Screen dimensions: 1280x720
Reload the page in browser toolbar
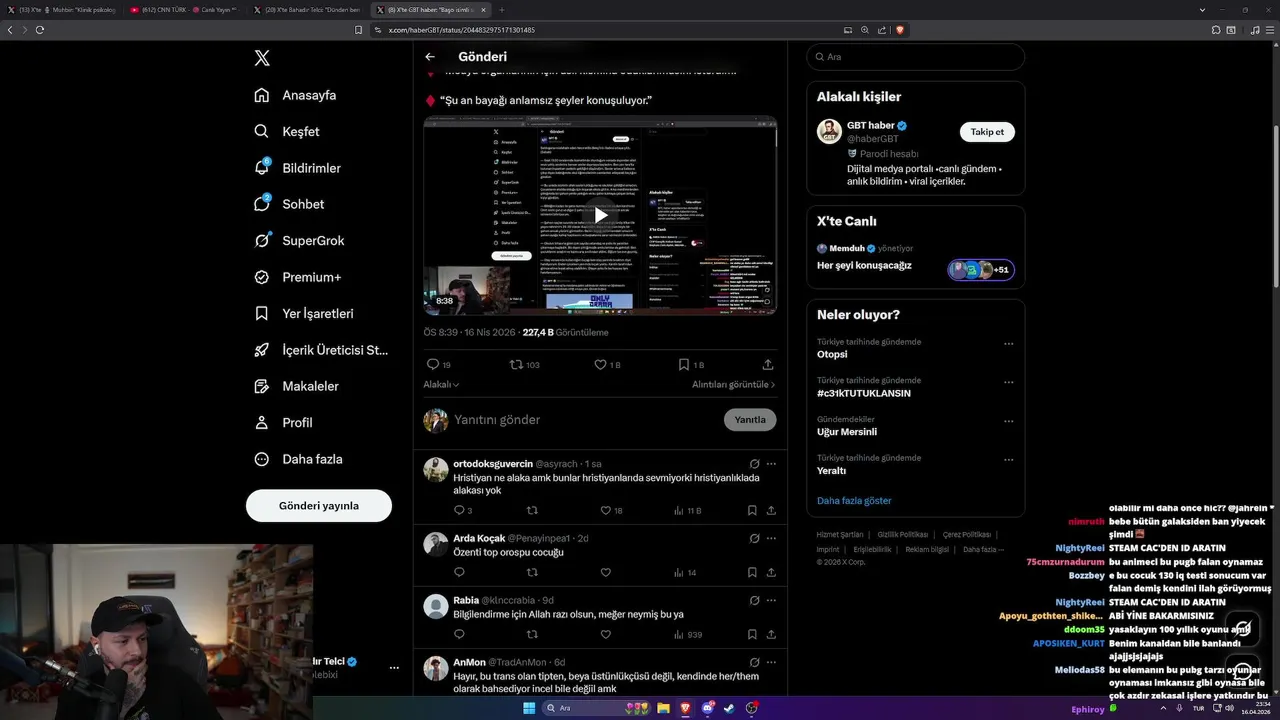(40, 30)
